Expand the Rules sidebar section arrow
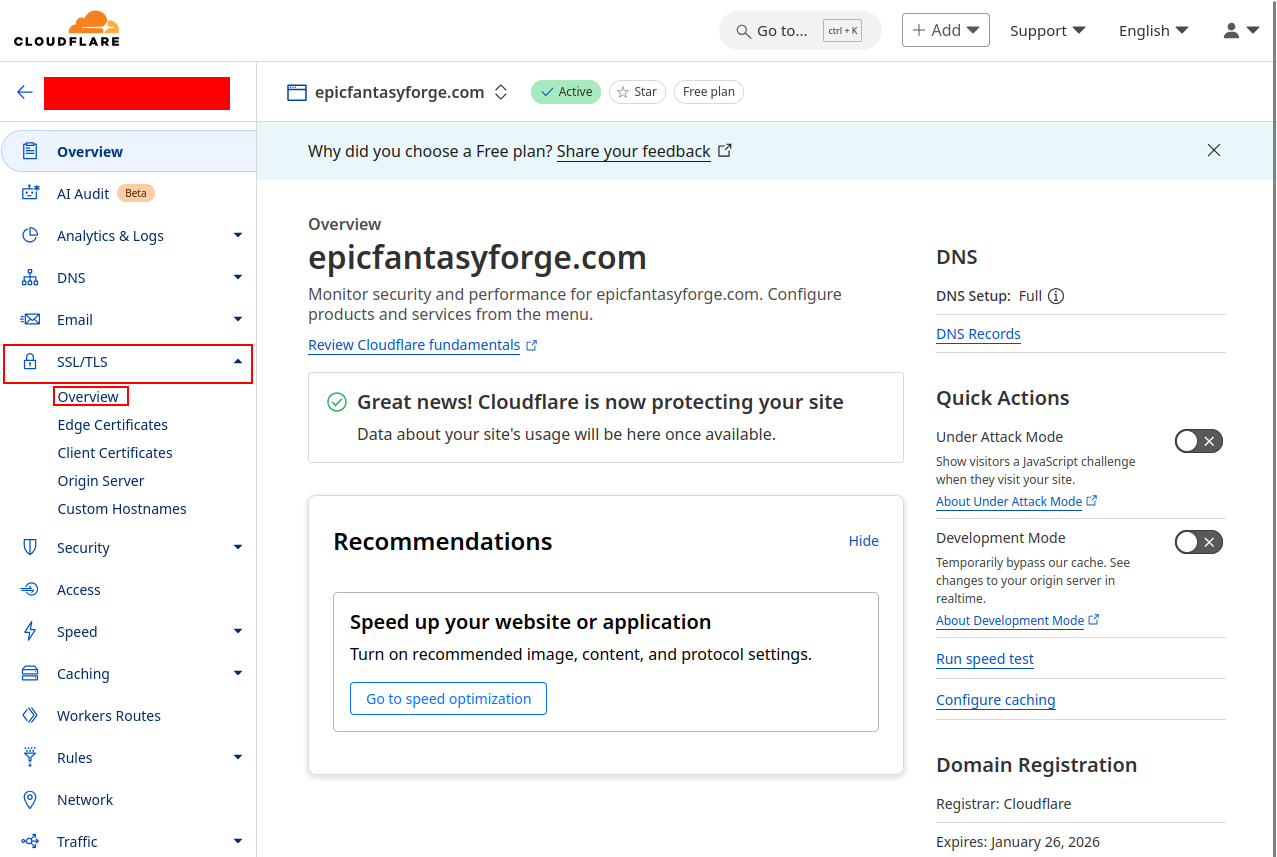Image resolution: width=1277 pixels, height=857 pixels. (x=238, y=757)
